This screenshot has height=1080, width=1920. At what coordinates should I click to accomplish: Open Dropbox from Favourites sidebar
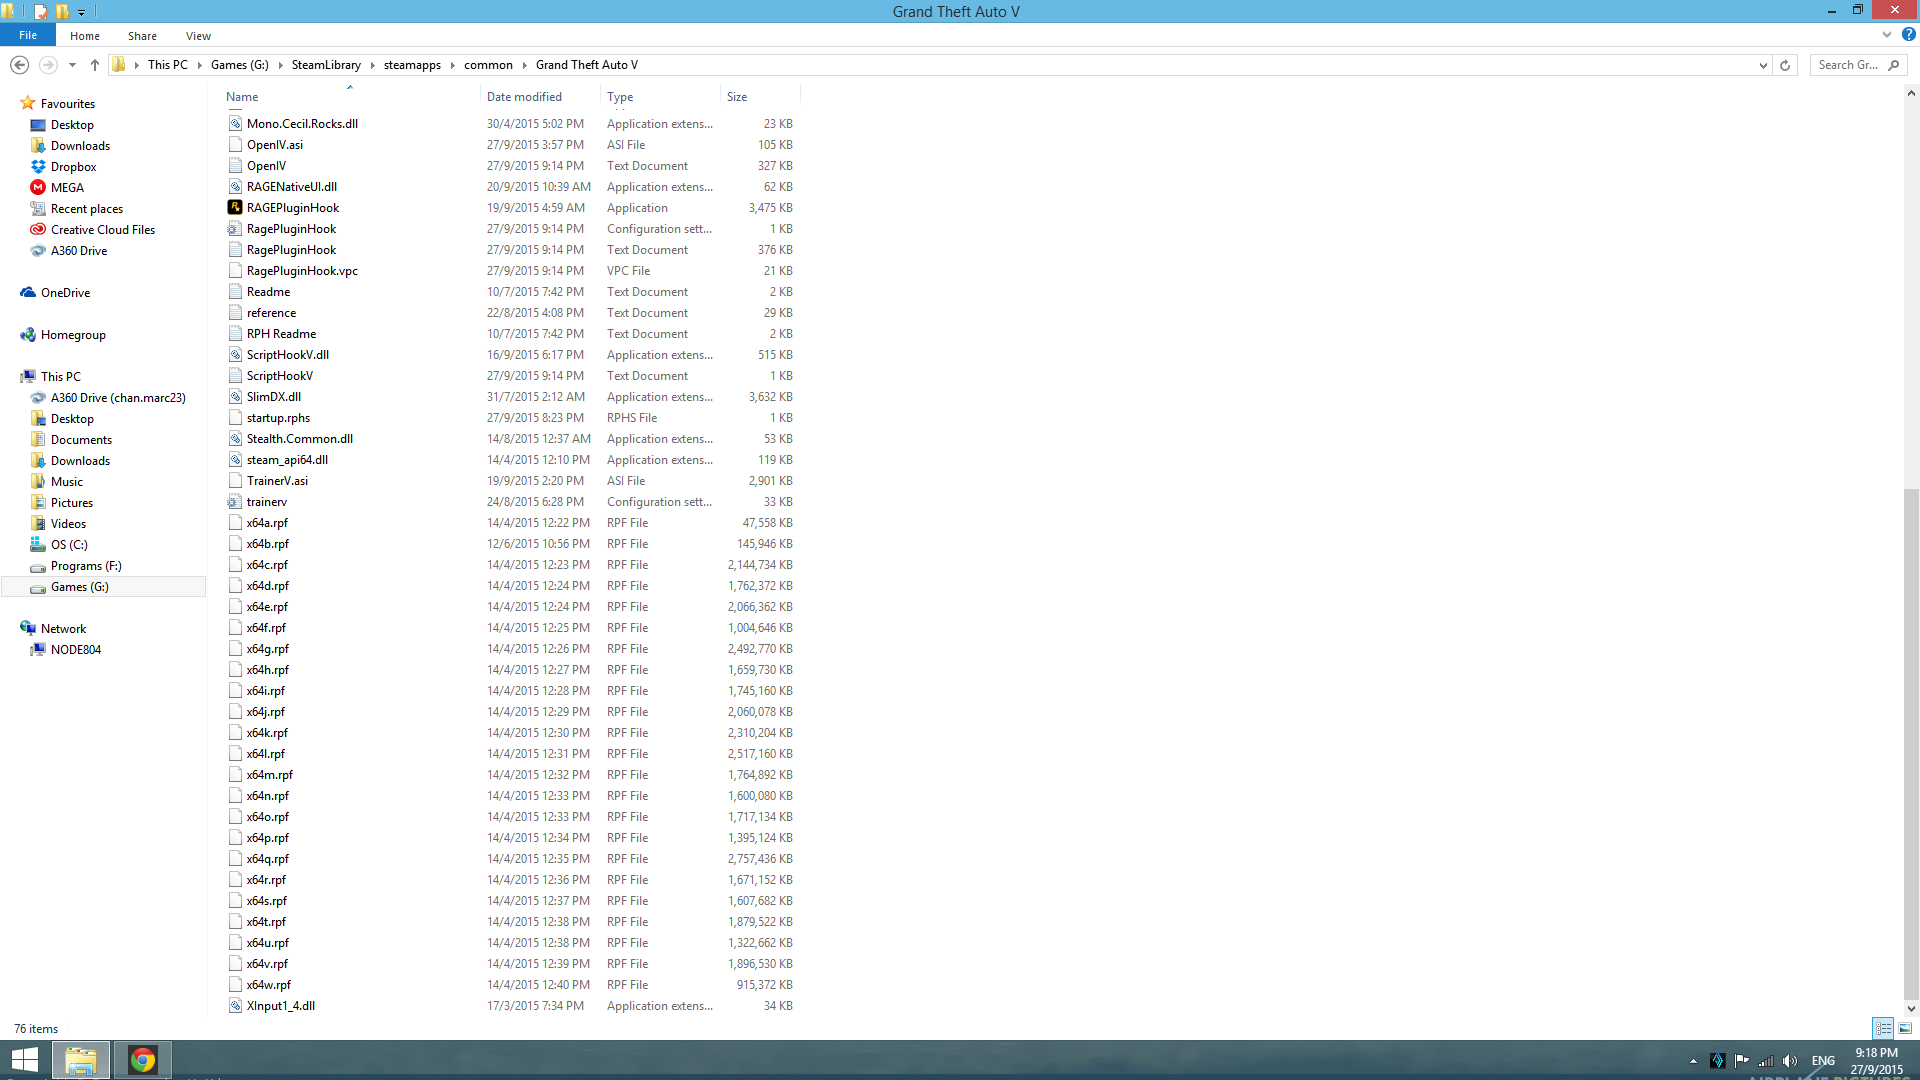[x=73, y=167]
